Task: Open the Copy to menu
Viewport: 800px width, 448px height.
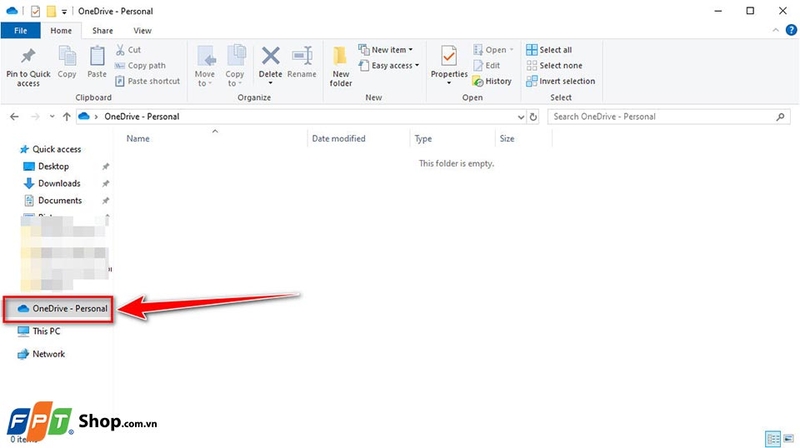Action: (x=235, y=65)
